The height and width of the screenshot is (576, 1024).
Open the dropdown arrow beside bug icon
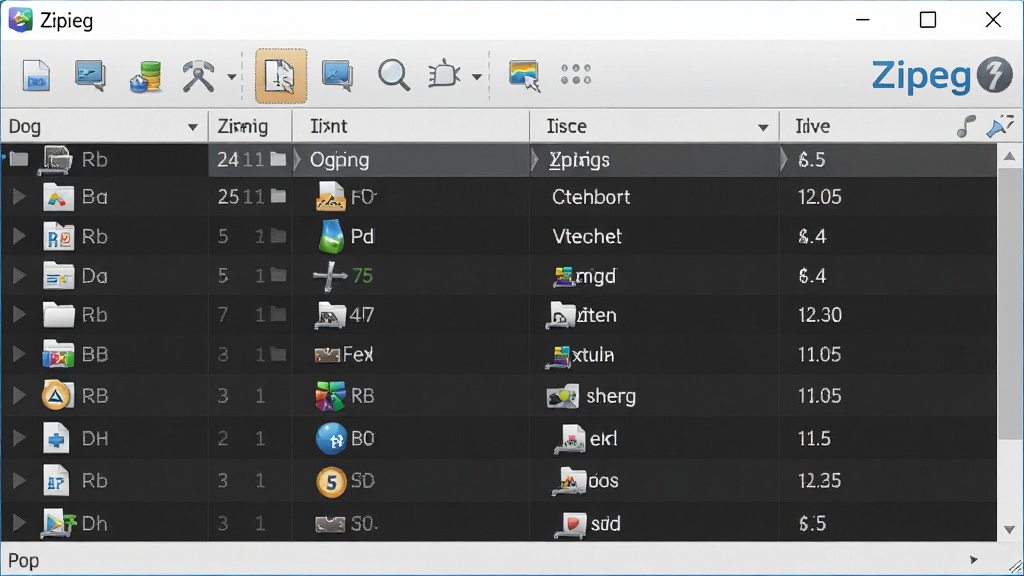point(477,77)
